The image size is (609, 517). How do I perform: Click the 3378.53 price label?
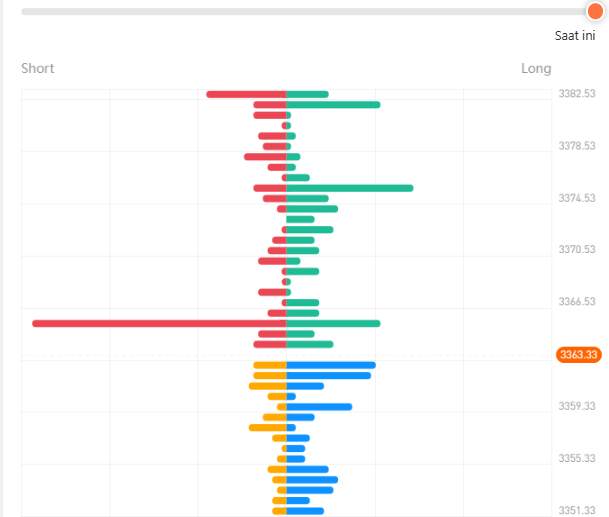(577, 146)
